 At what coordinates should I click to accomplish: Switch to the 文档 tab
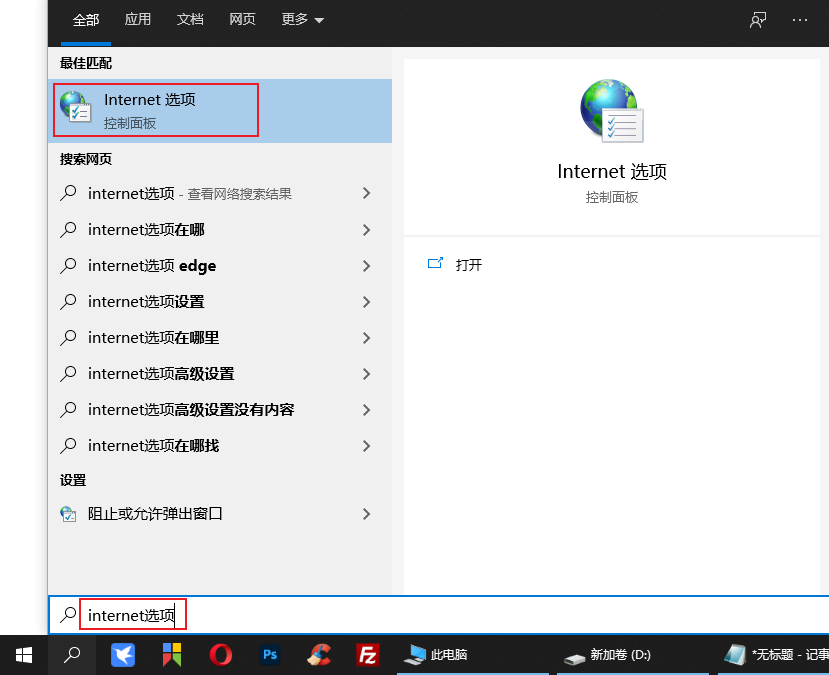[x=190, y=20]
